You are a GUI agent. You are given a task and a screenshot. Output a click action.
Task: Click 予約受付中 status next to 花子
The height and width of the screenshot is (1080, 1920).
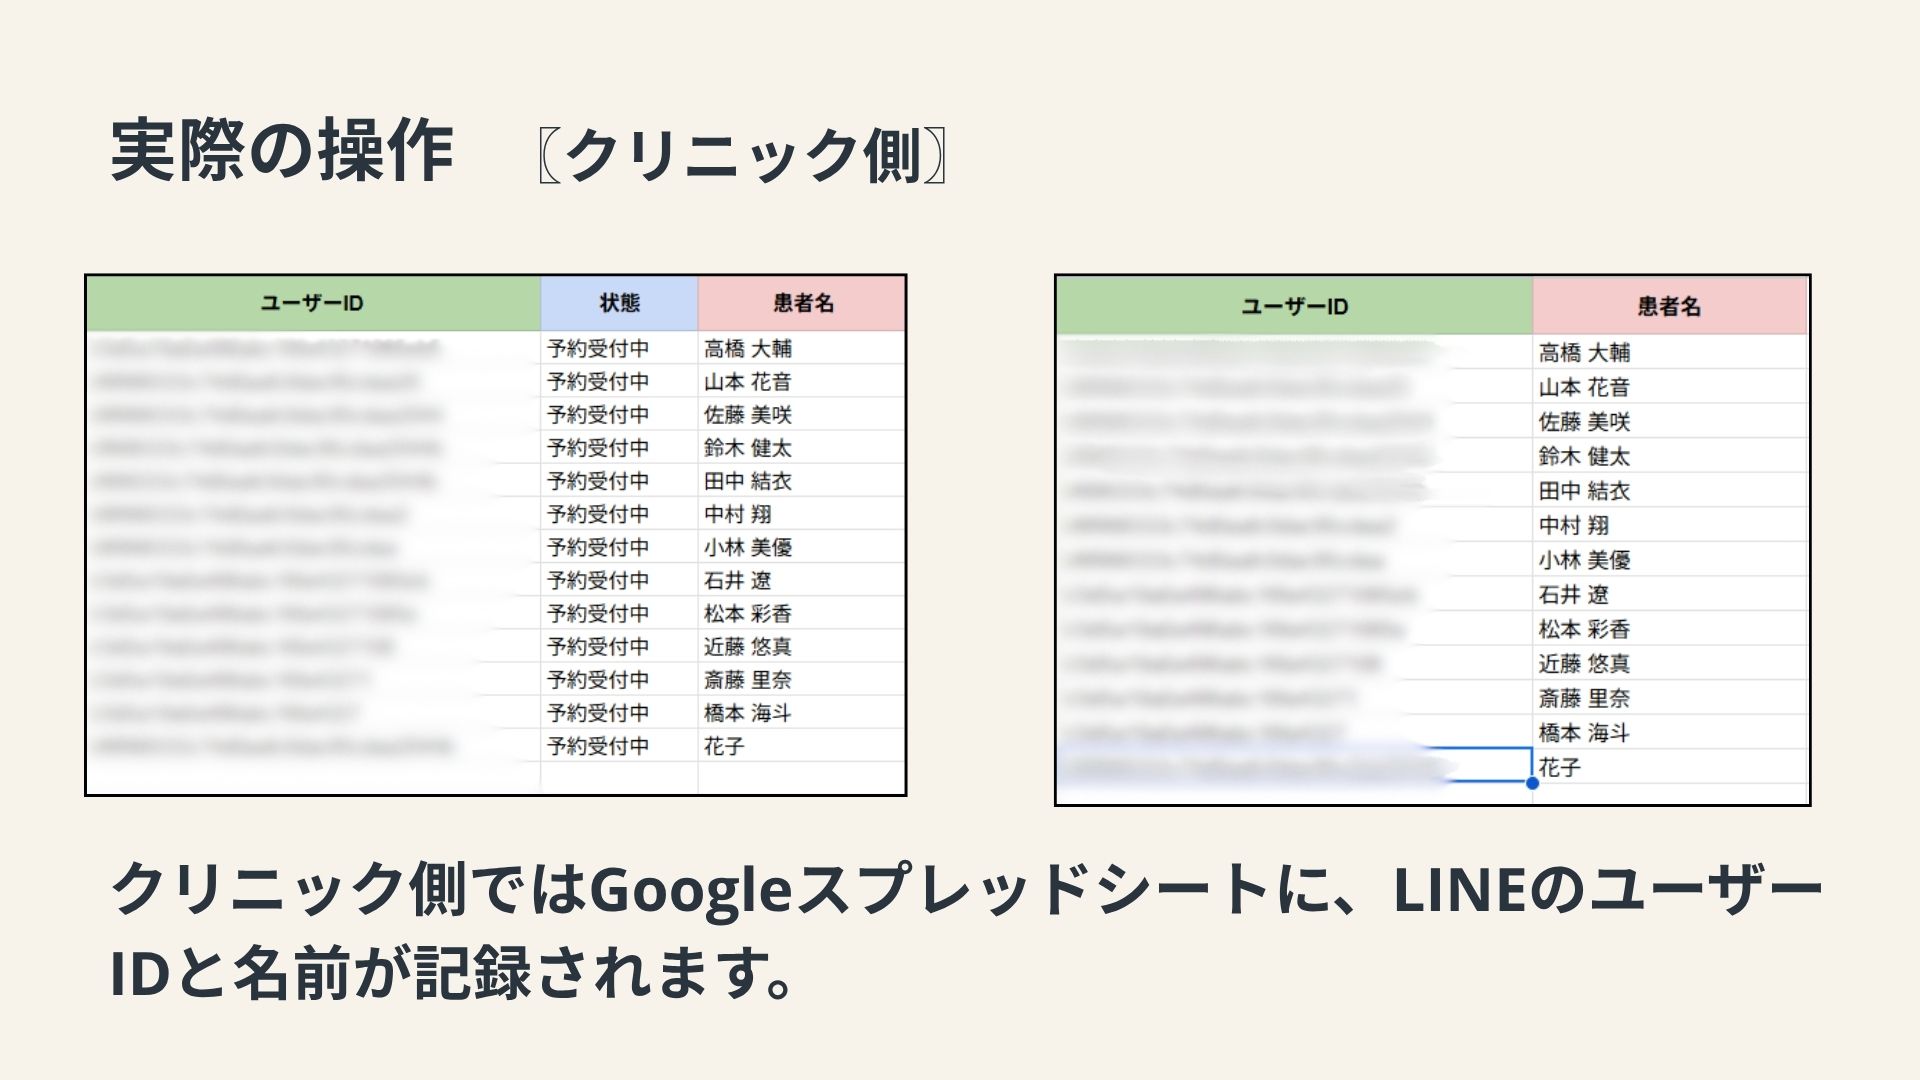tap(598, 746)
